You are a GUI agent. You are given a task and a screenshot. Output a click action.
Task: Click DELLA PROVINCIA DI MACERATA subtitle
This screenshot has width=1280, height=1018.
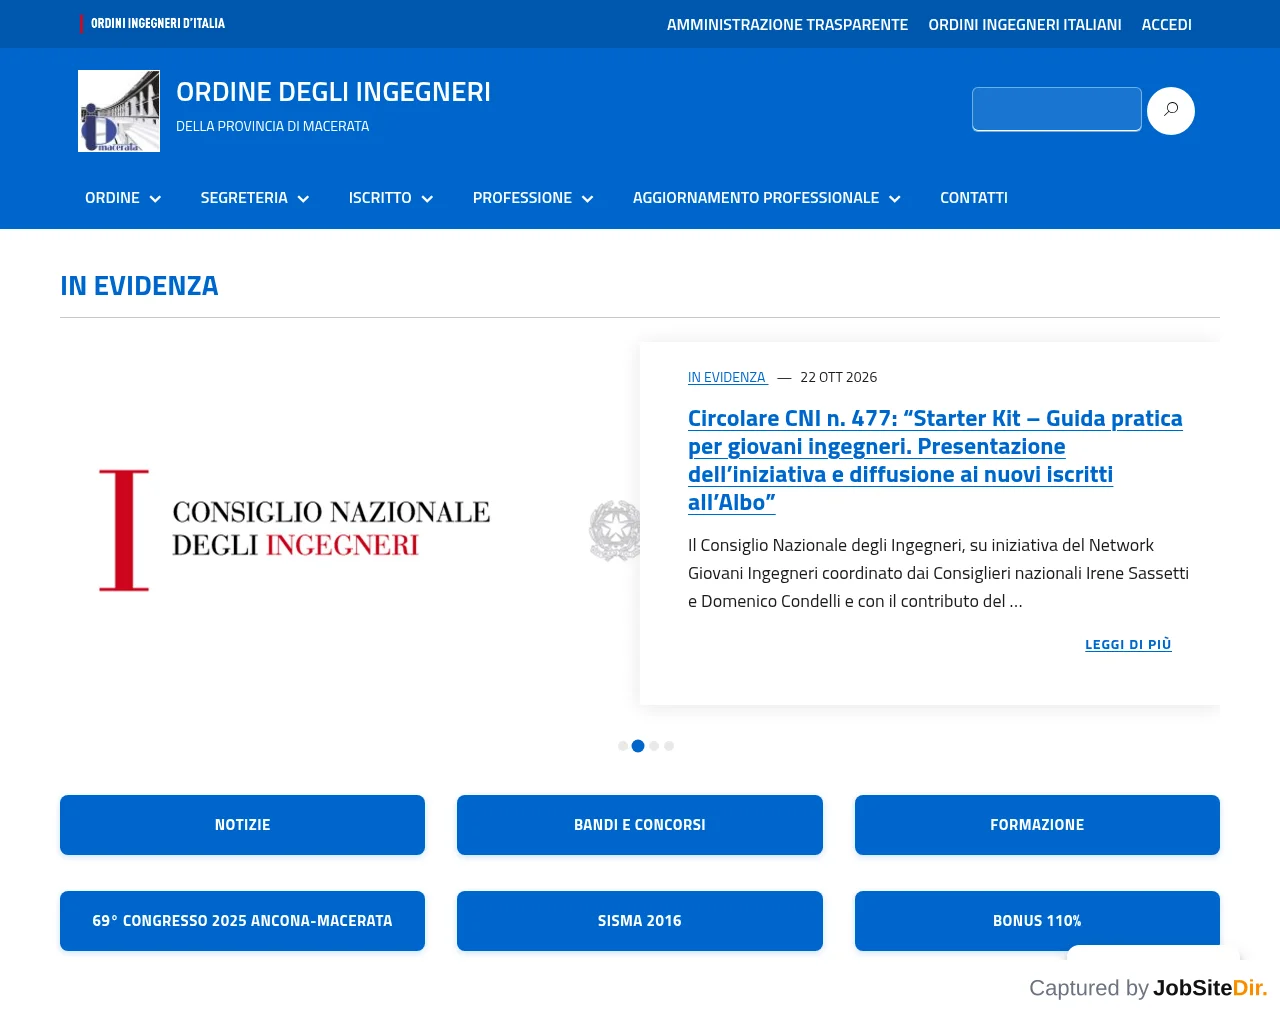pos(272,126)
